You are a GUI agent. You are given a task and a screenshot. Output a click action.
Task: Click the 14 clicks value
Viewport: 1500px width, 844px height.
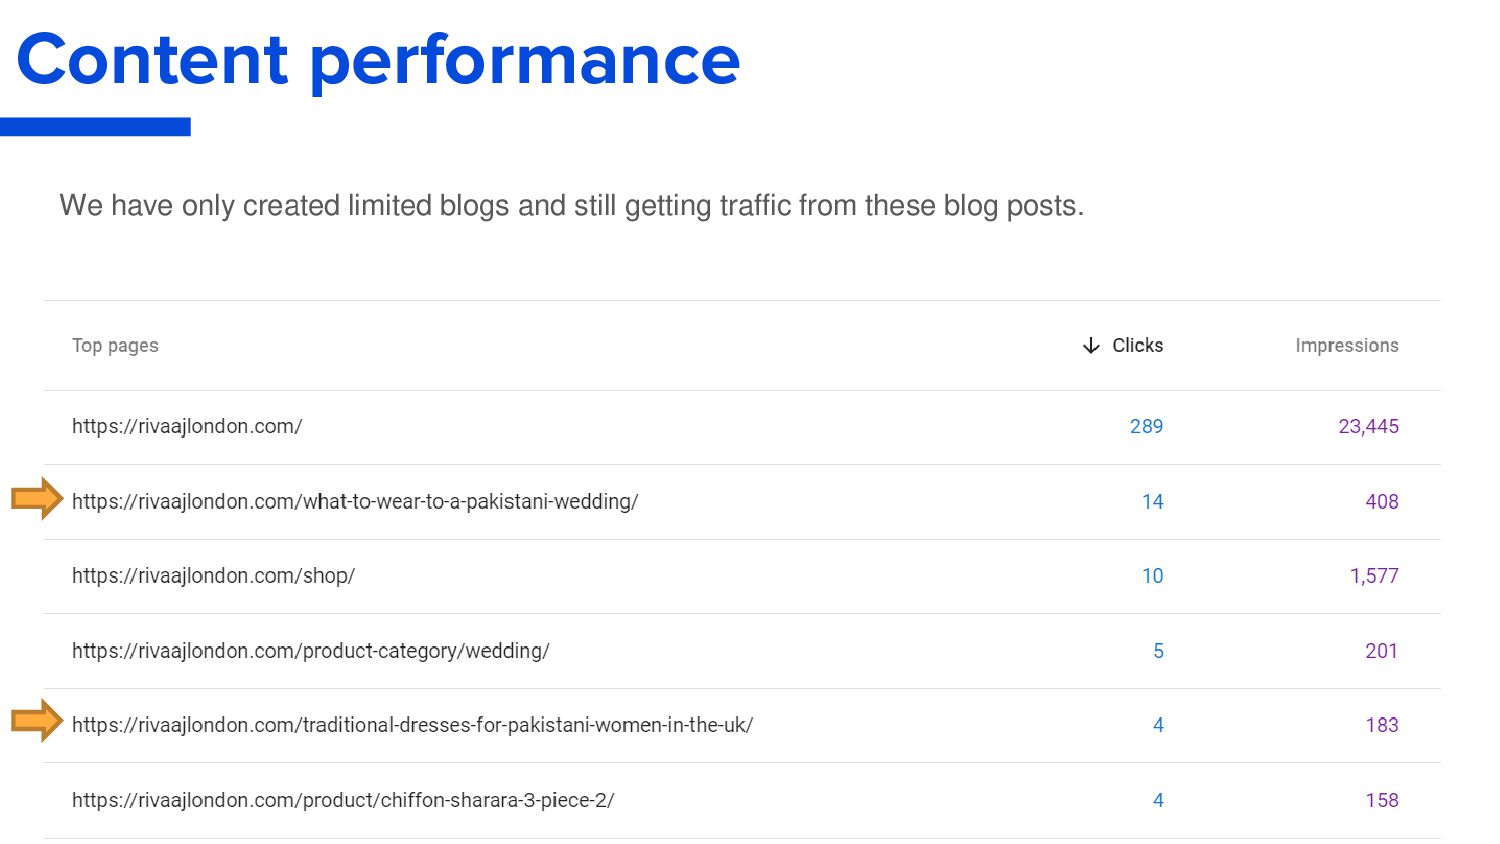(1153, 502)
